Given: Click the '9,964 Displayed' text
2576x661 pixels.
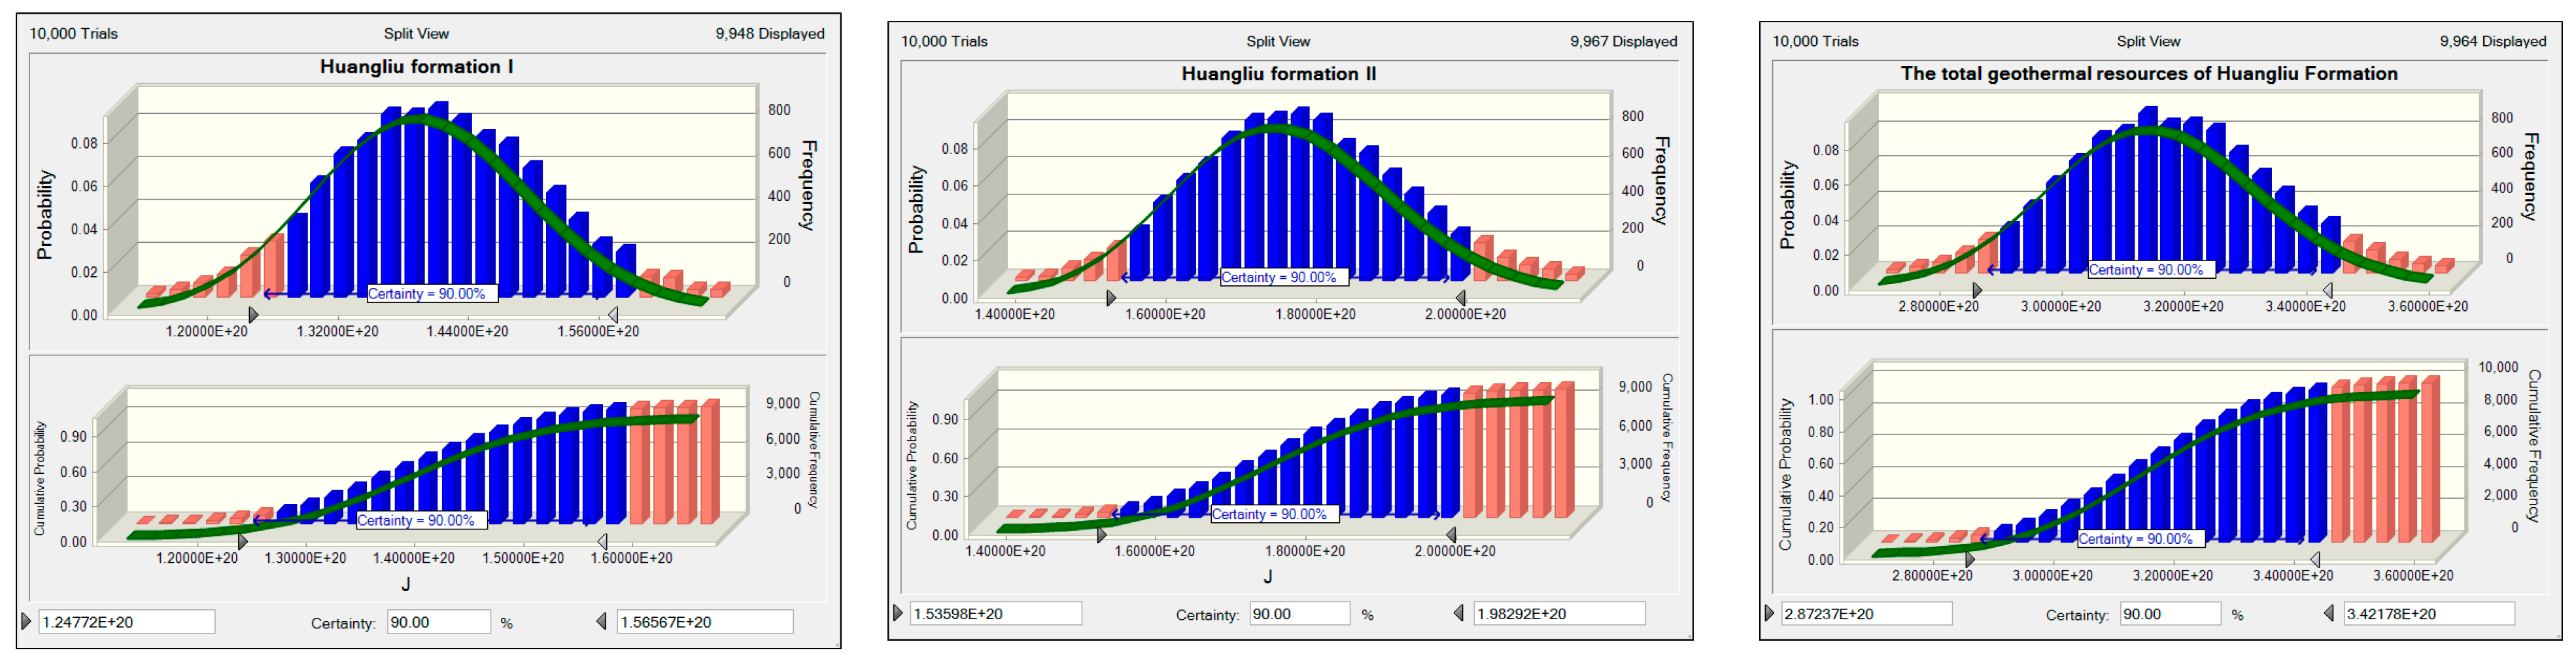Looking at the screenshot, I should pyautogui.click(x=2493, y=41).
